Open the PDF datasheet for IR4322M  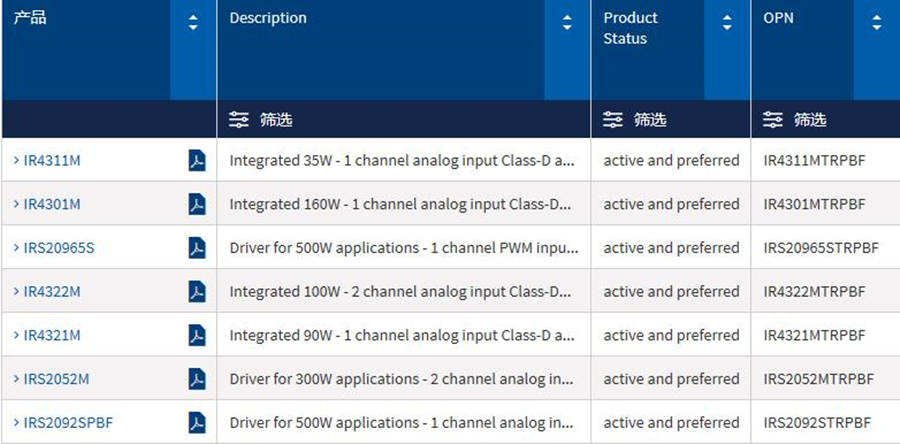click(197, 291)
